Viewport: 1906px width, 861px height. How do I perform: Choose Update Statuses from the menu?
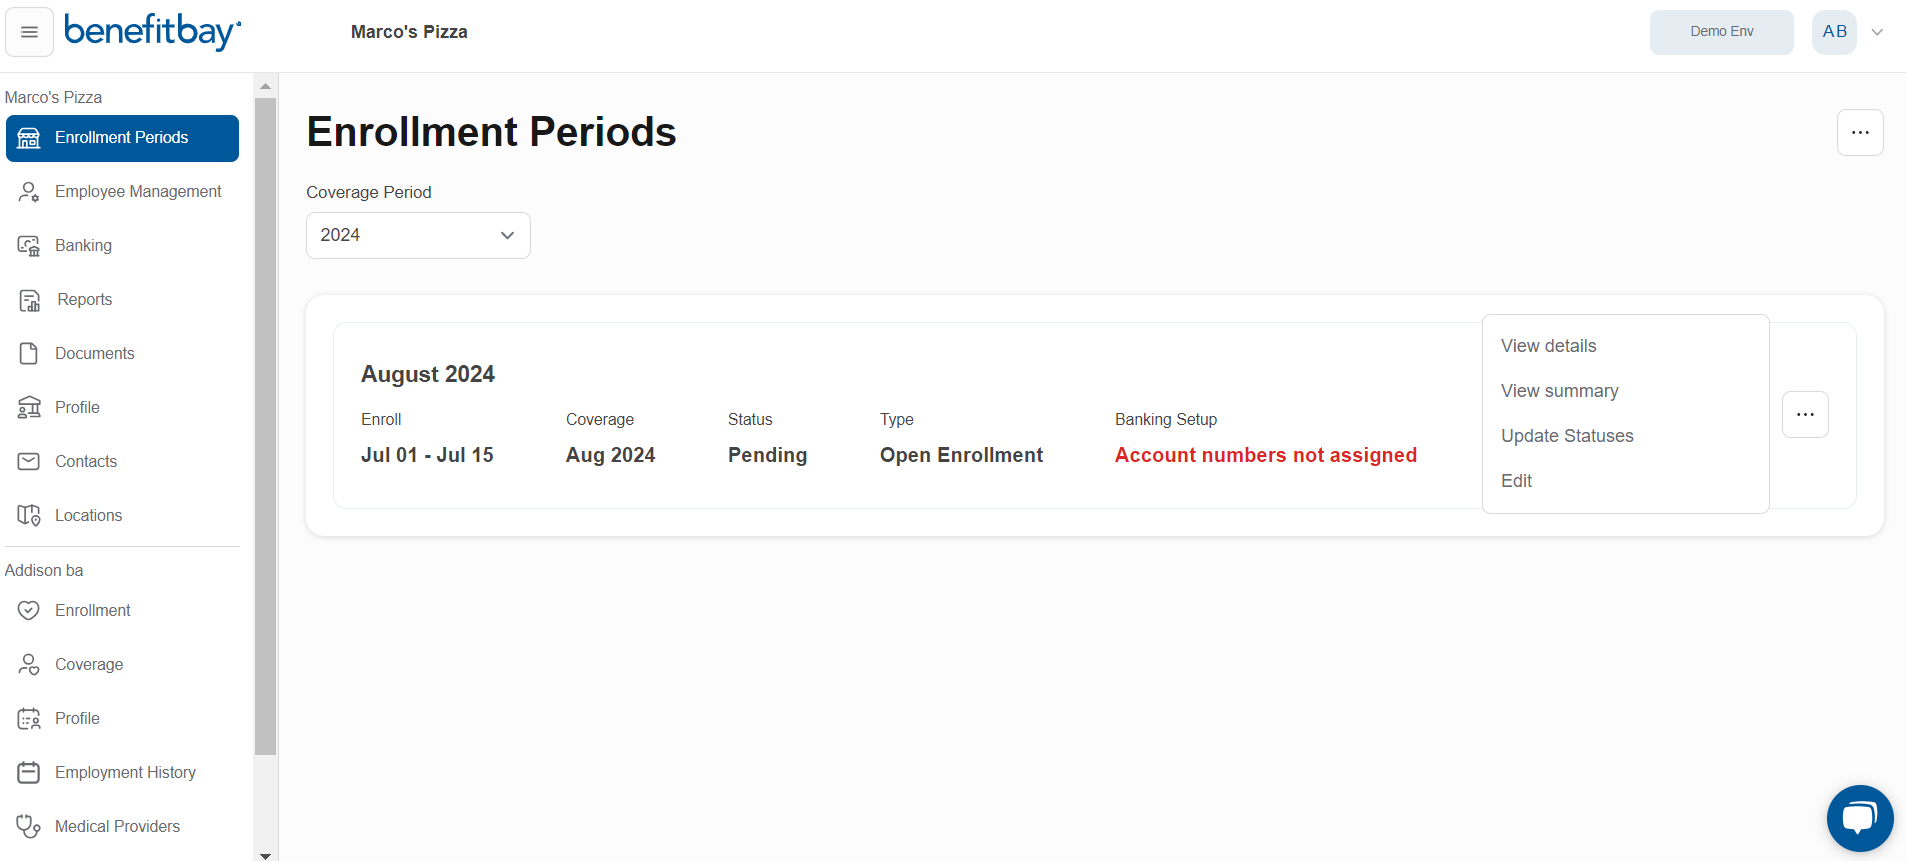pos(1566,435)
